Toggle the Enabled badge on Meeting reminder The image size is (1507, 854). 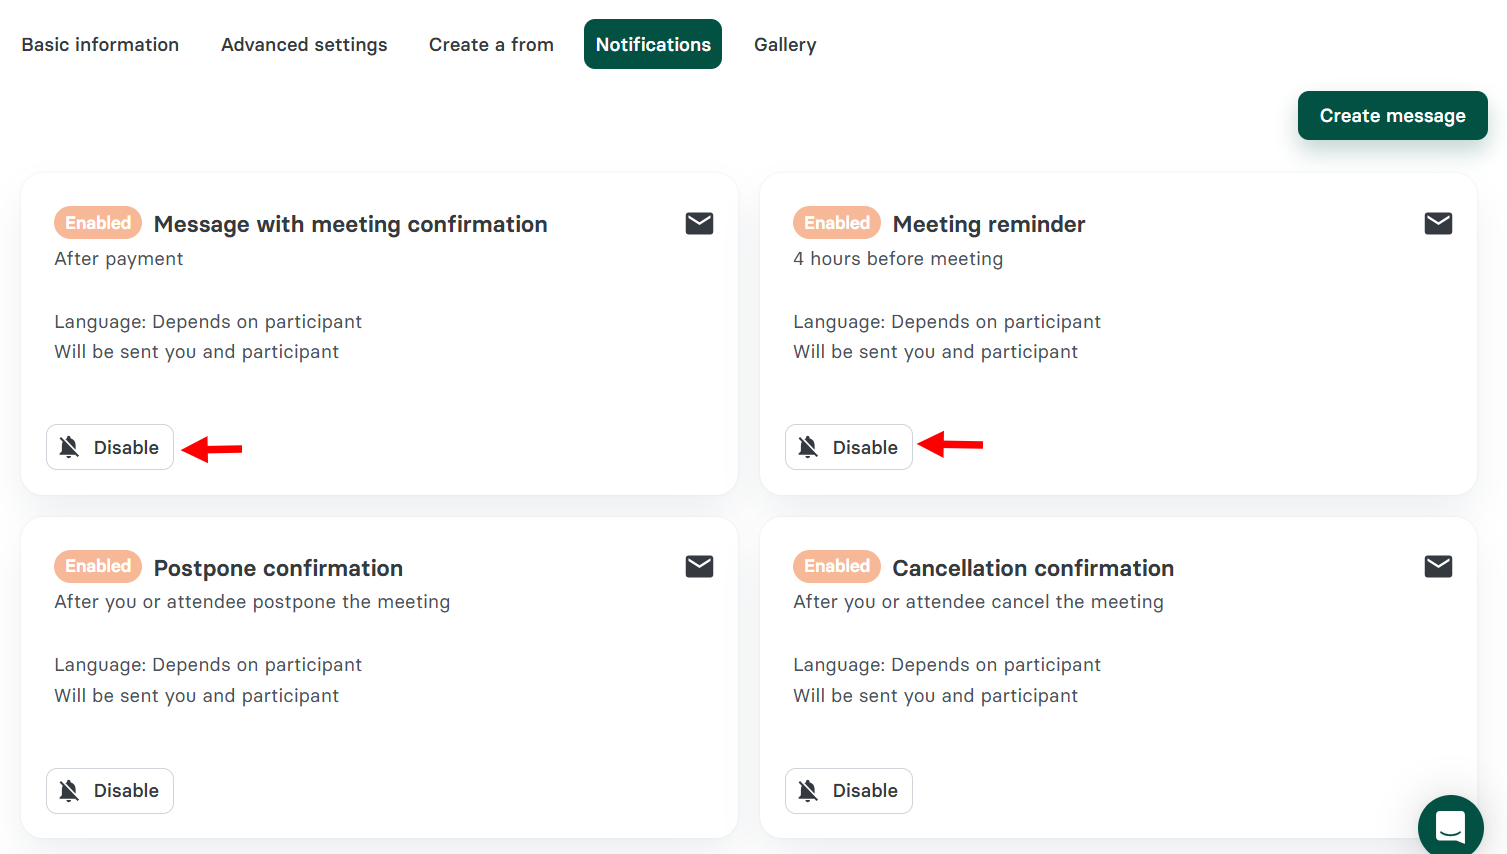[x=836, y=222]
